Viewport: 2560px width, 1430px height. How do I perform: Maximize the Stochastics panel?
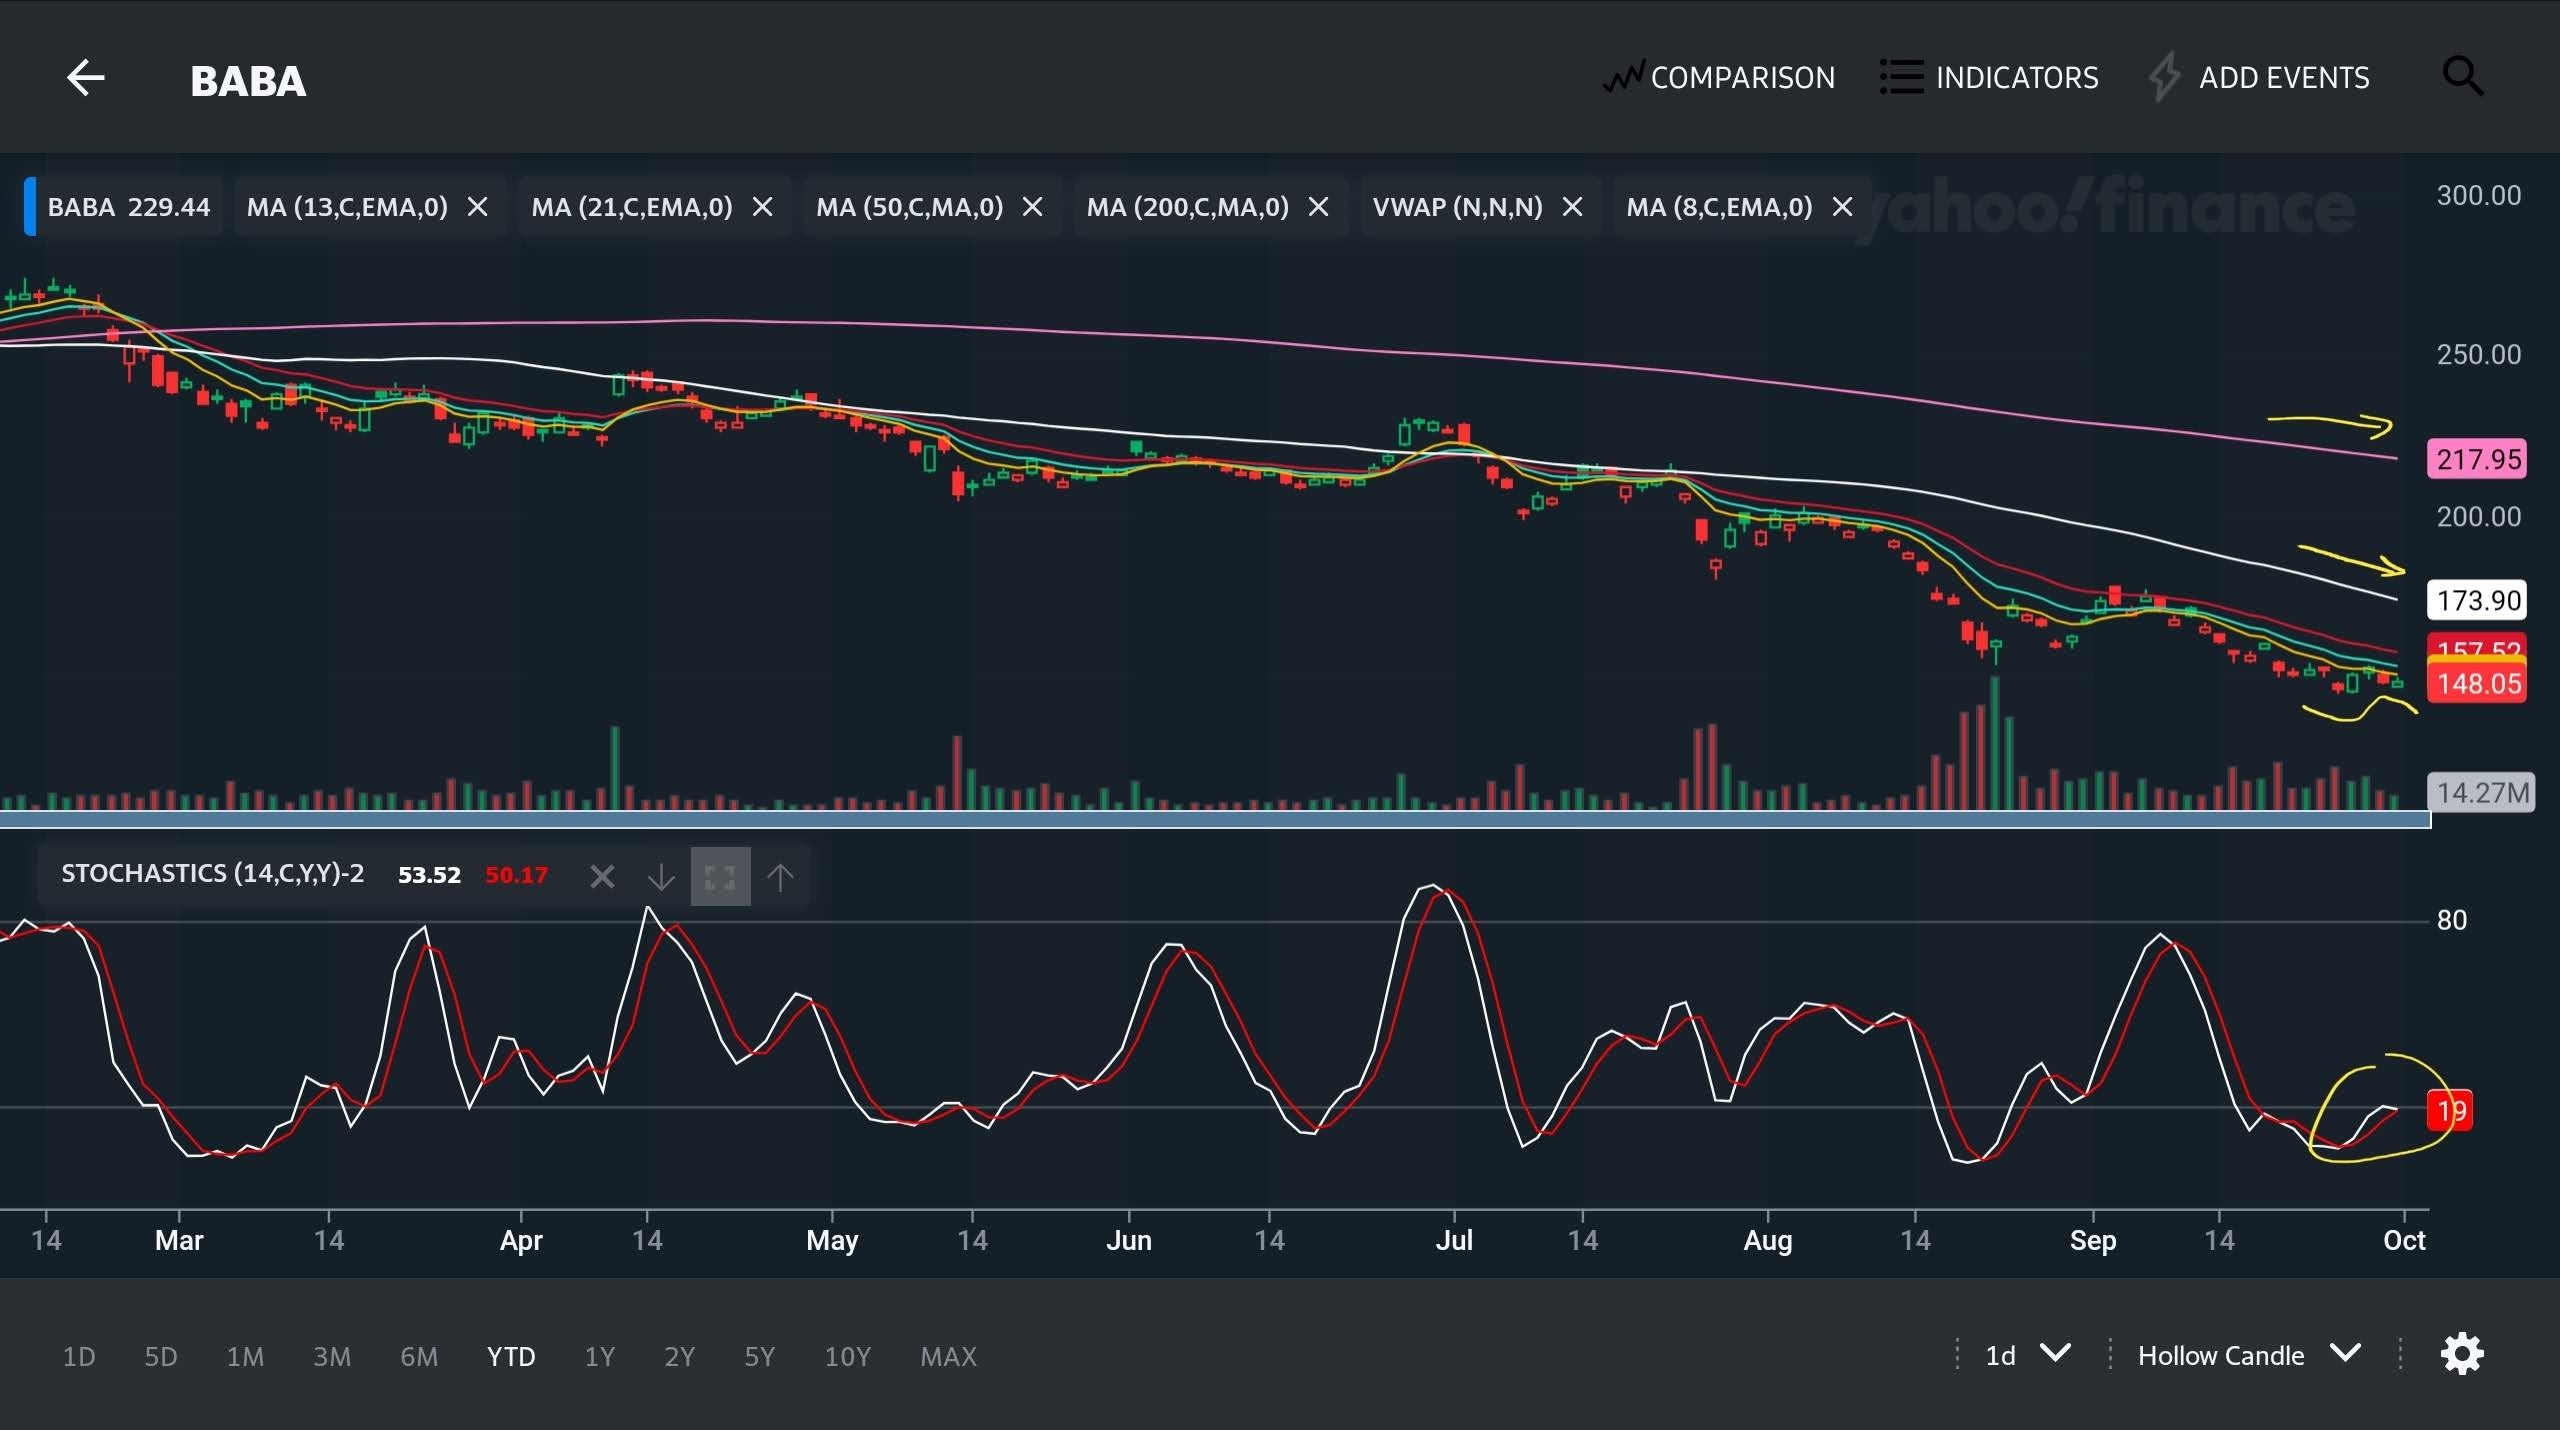[x=720, y=876]
